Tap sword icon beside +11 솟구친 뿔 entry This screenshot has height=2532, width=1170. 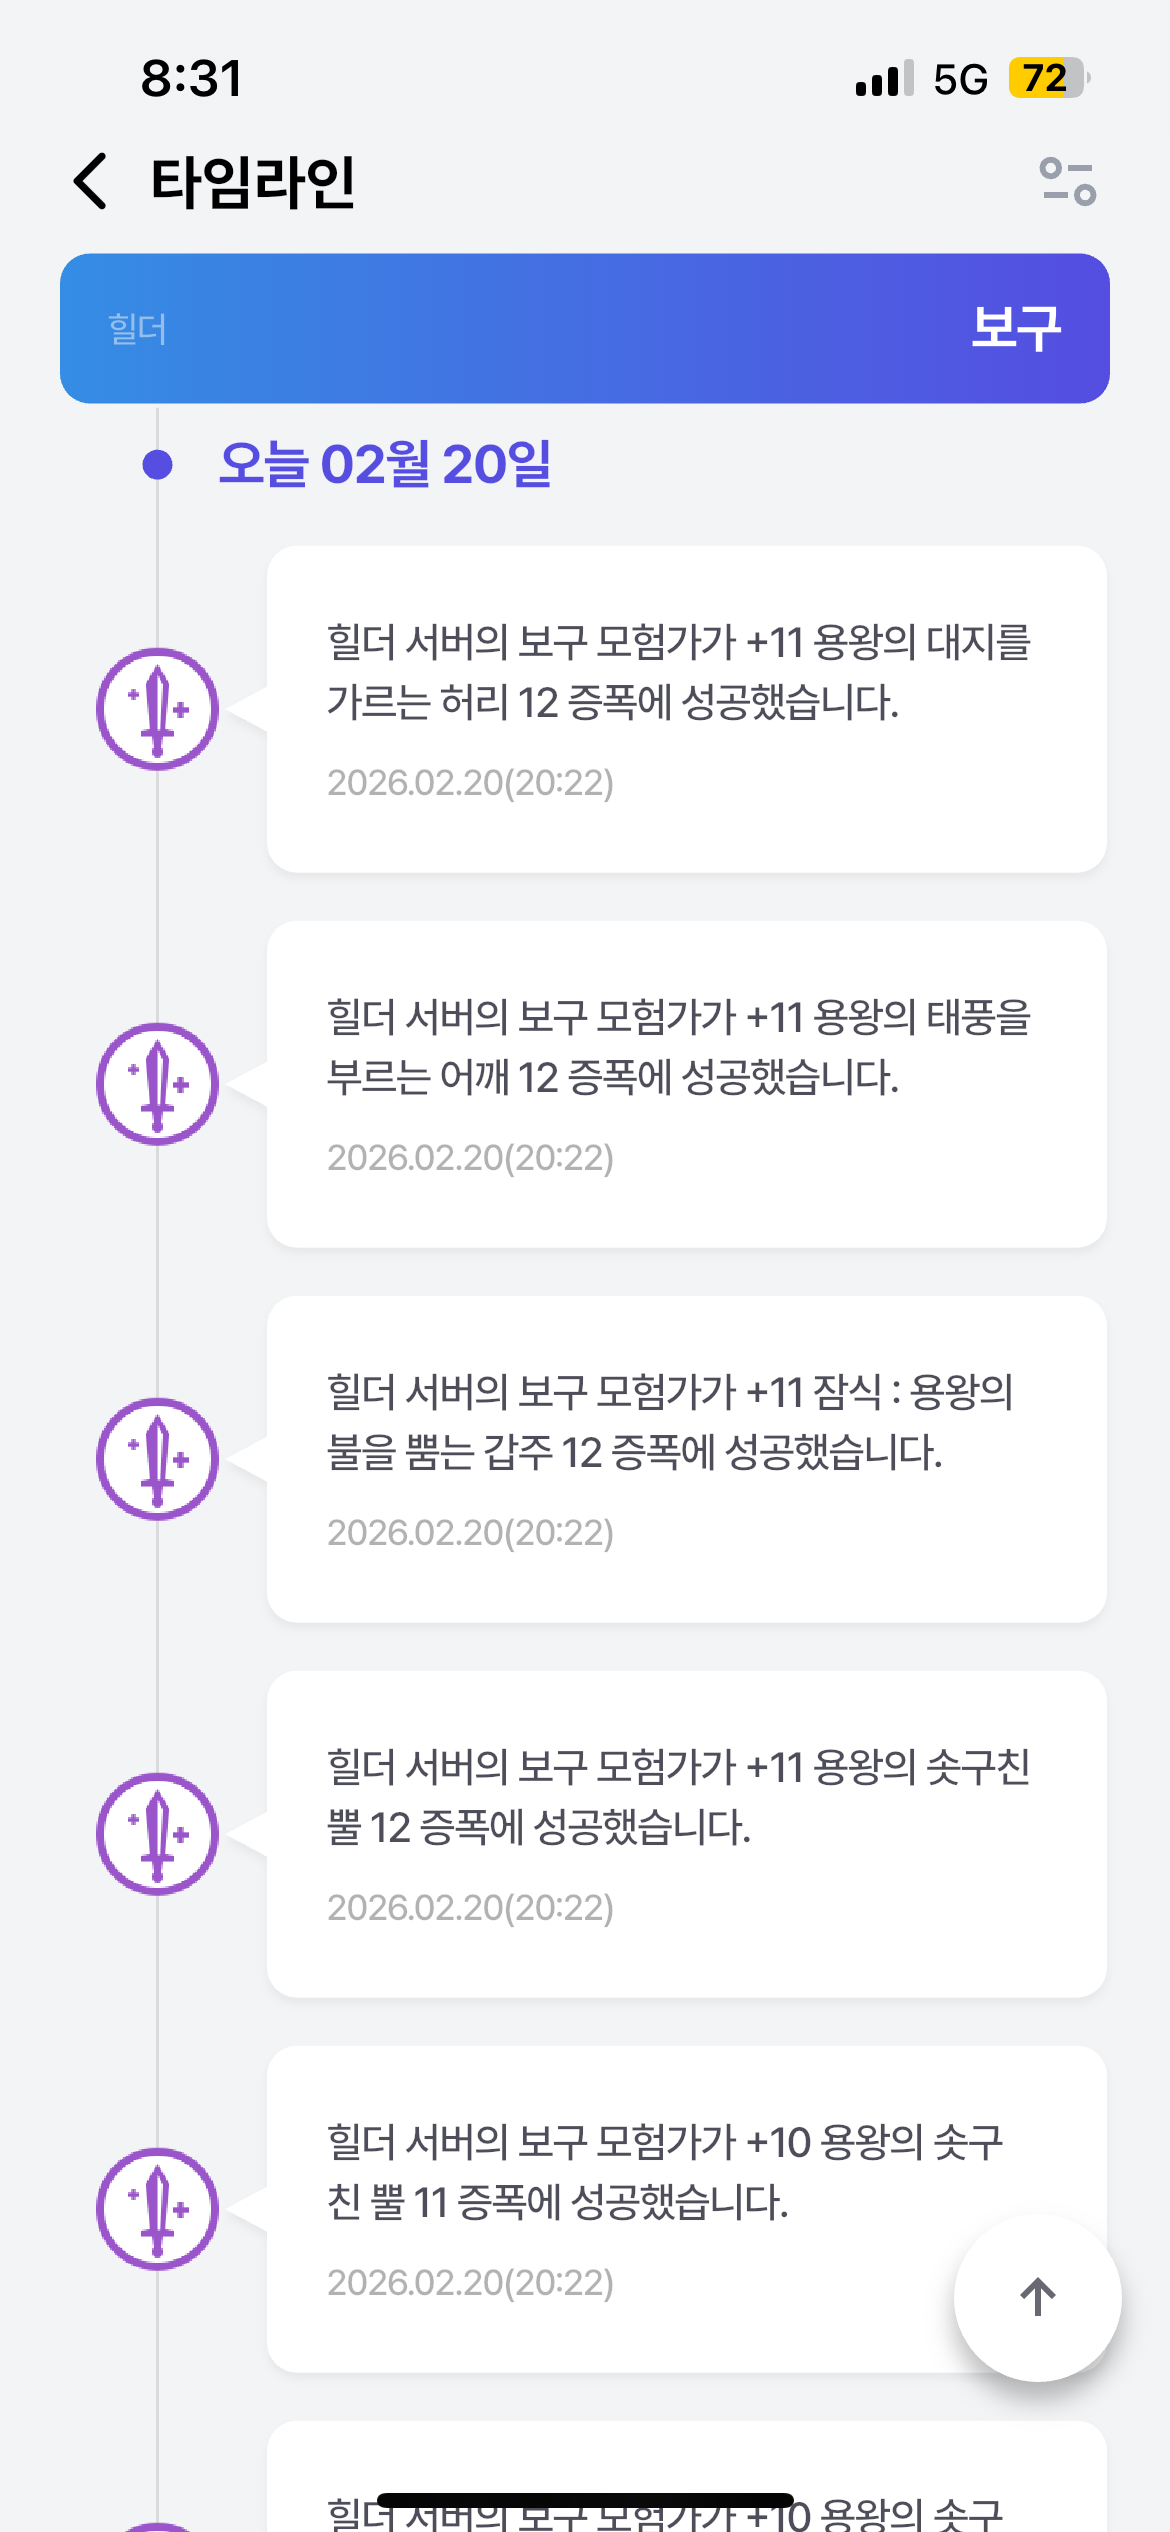tap(157, 1834)
